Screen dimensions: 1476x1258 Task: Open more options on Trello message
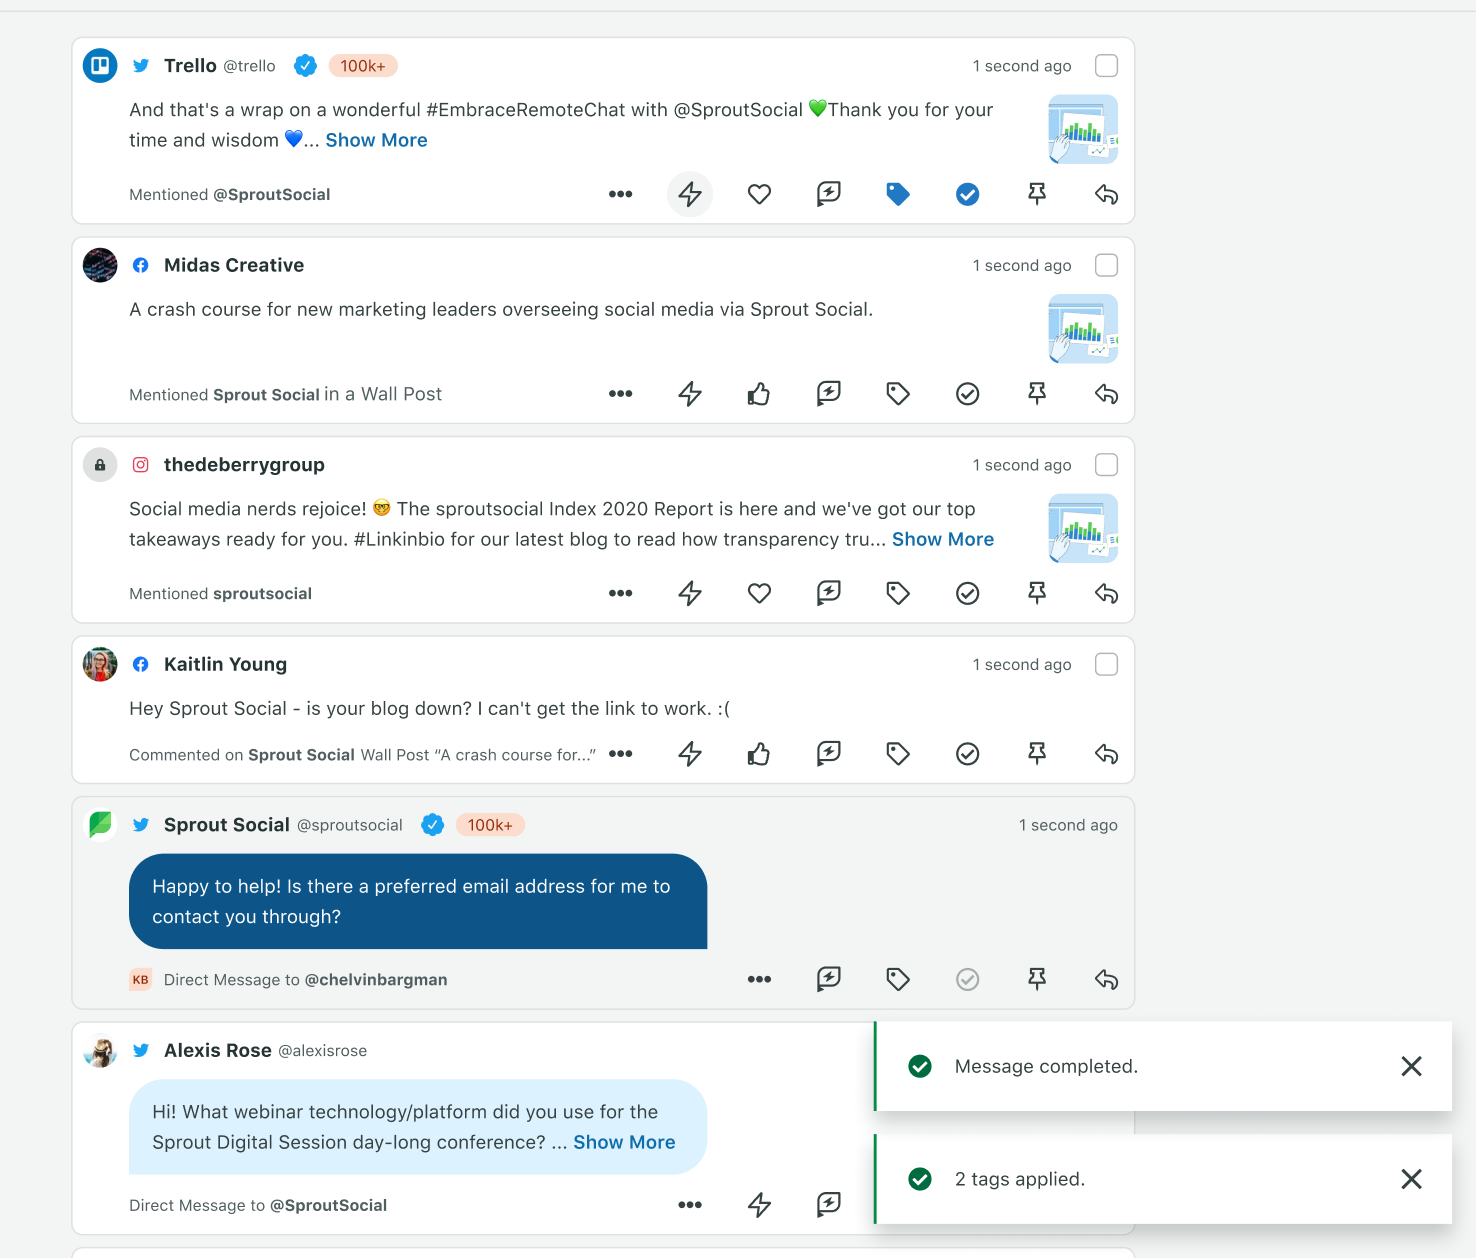pos(620,194)
